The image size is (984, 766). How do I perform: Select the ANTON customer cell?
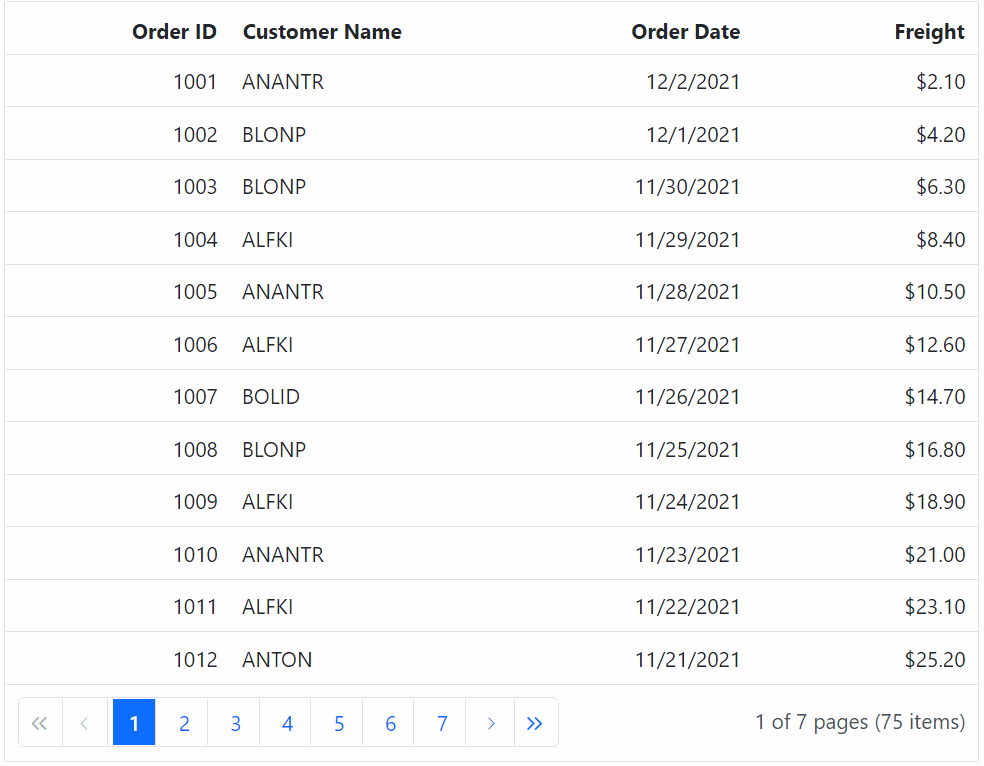click(277, 660)
